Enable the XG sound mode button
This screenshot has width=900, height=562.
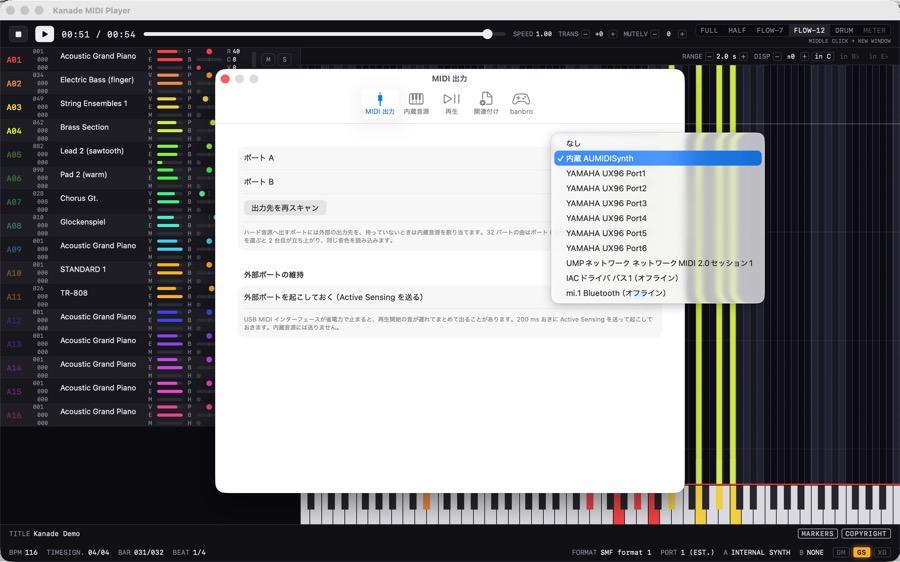click(x=882, y=552)
